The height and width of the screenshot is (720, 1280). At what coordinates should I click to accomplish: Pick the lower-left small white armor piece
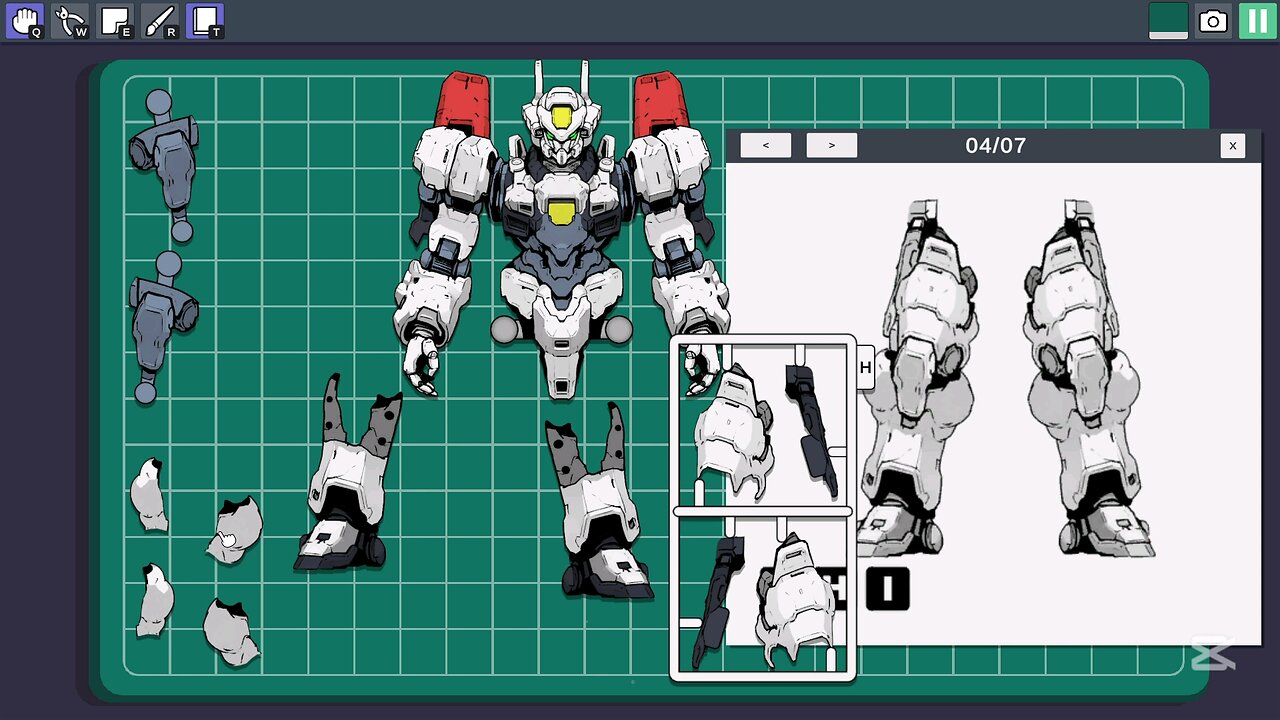154,600
